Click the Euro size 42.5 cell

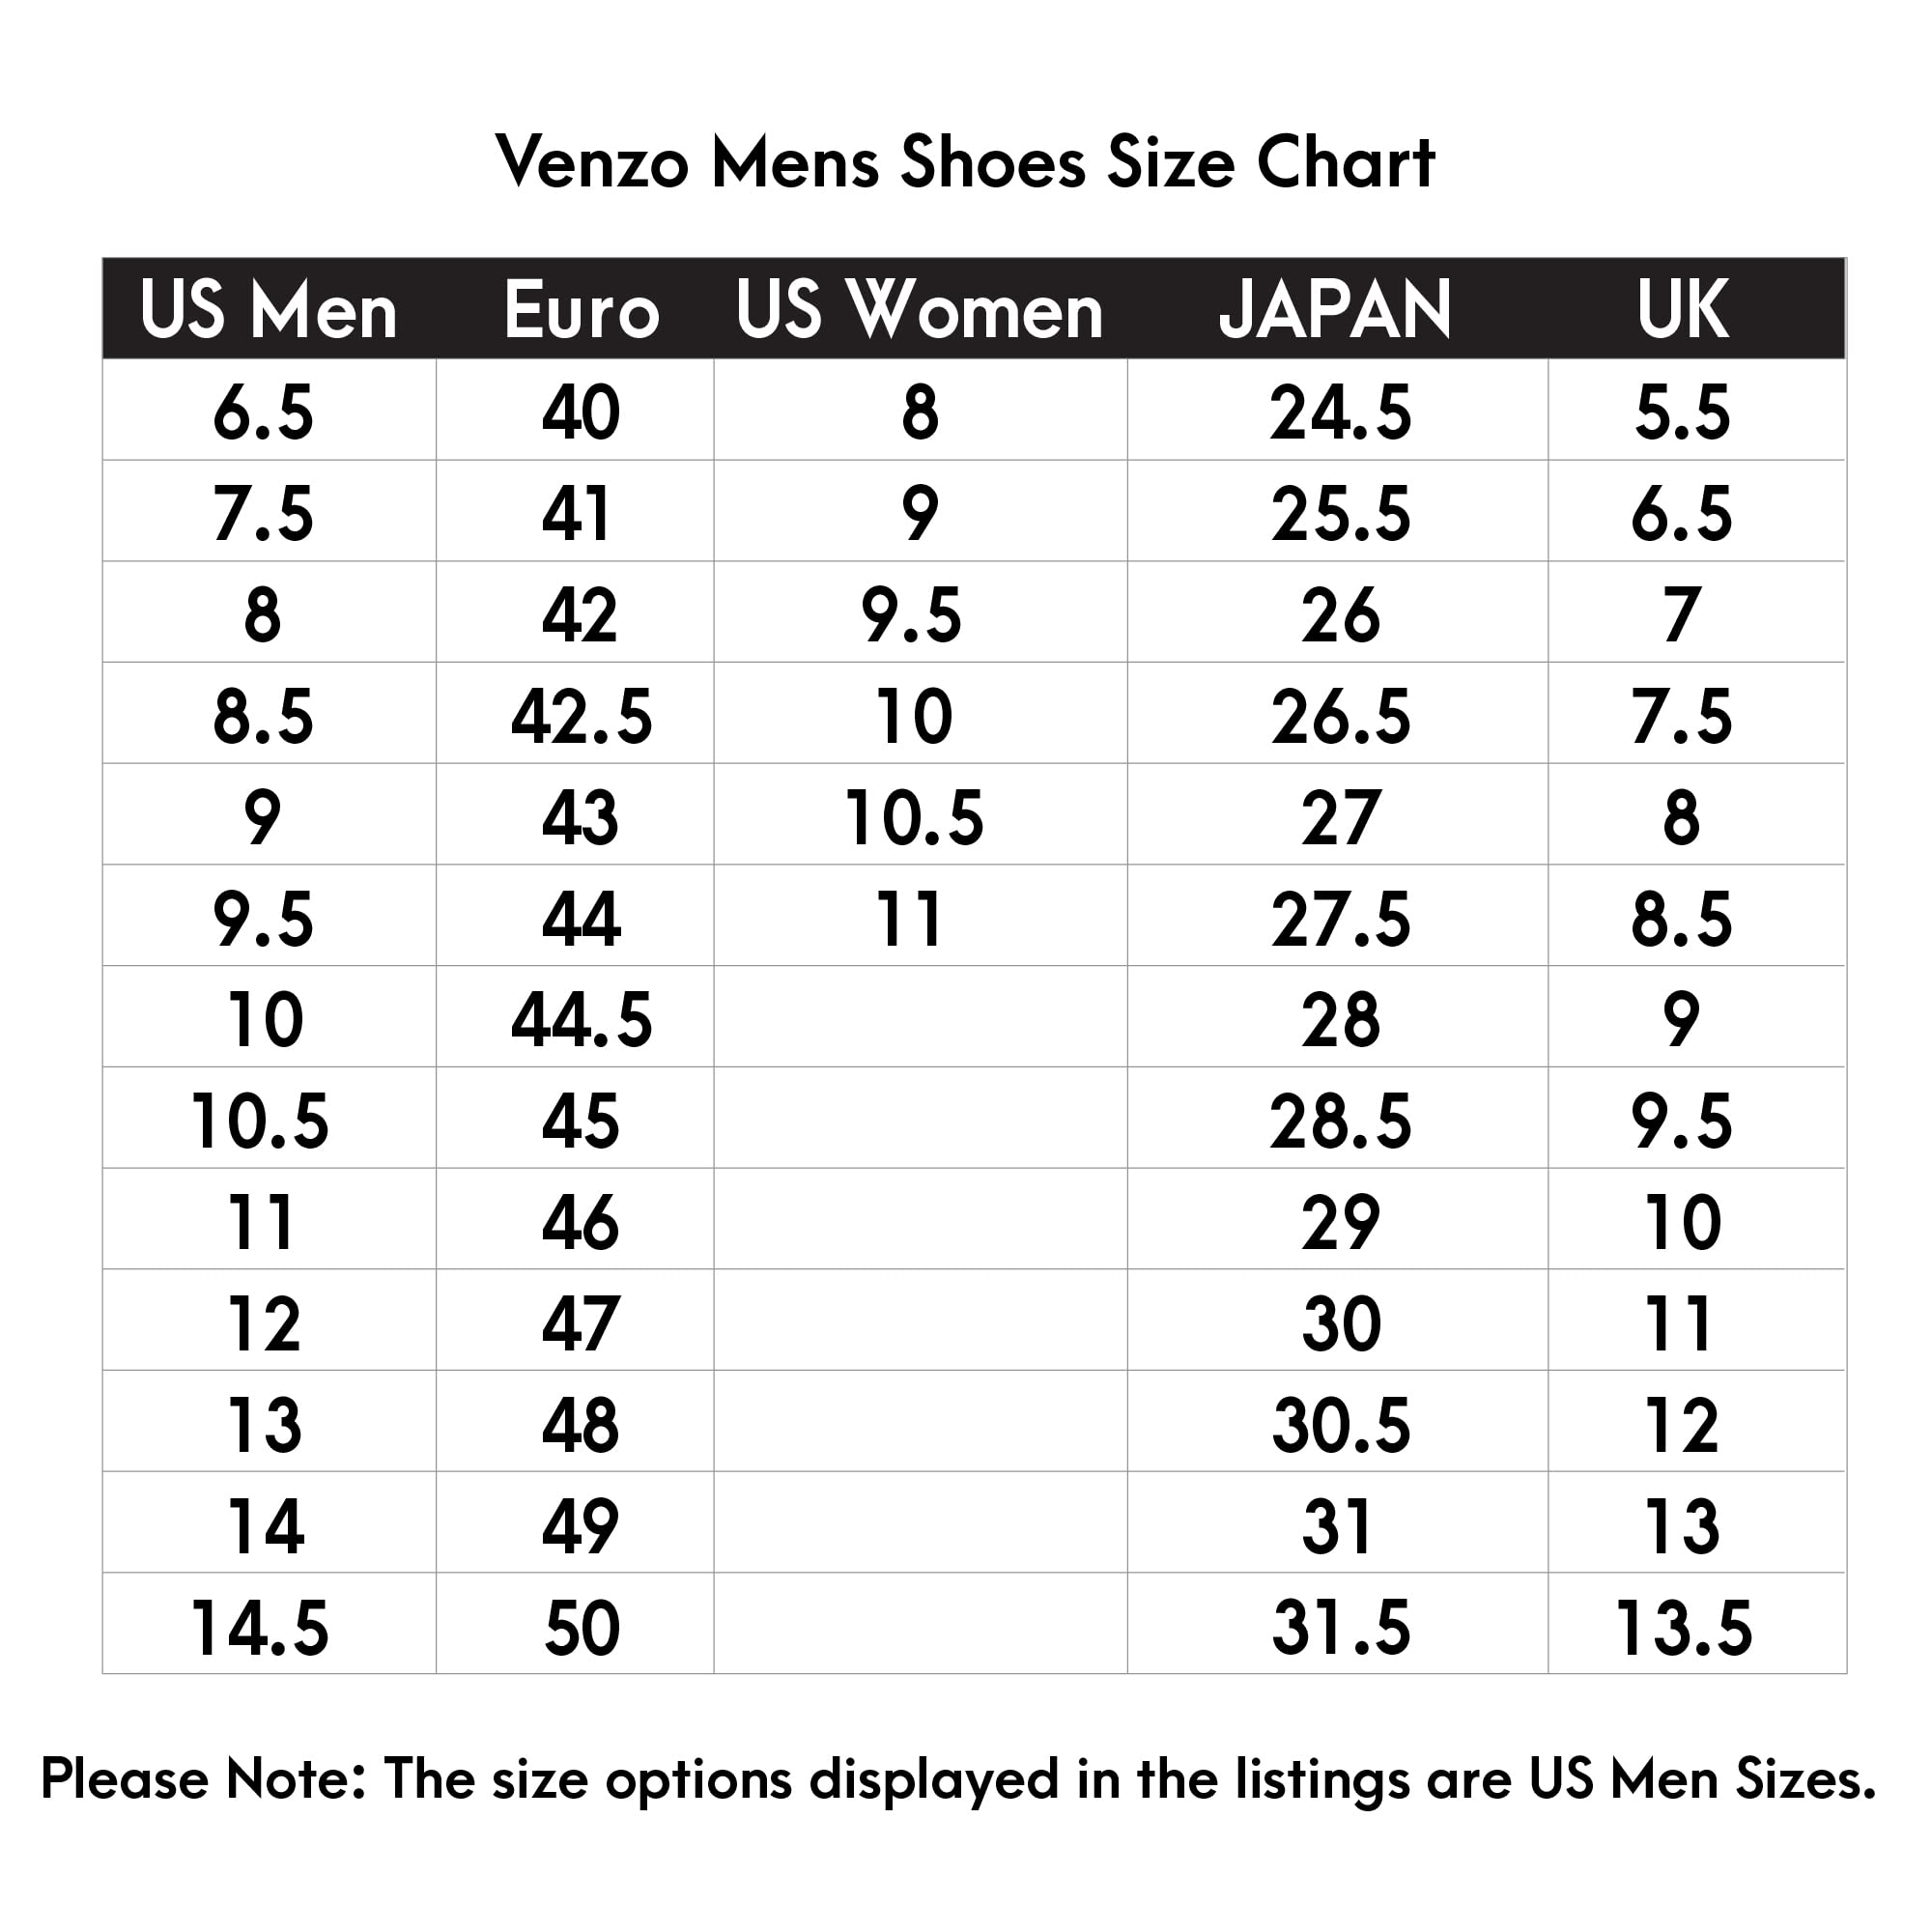pos(581,717)
